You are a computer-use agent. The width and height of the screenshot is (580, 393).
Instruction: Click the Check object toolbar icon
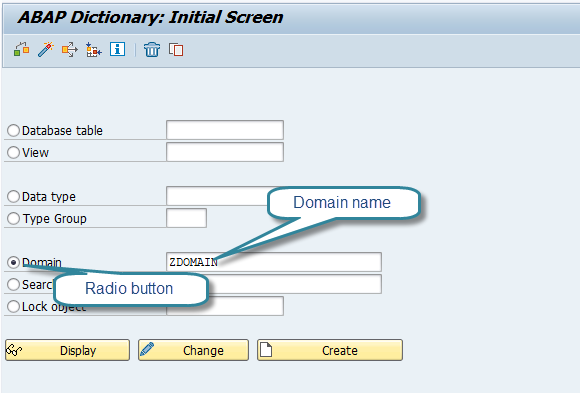[21, 49]
